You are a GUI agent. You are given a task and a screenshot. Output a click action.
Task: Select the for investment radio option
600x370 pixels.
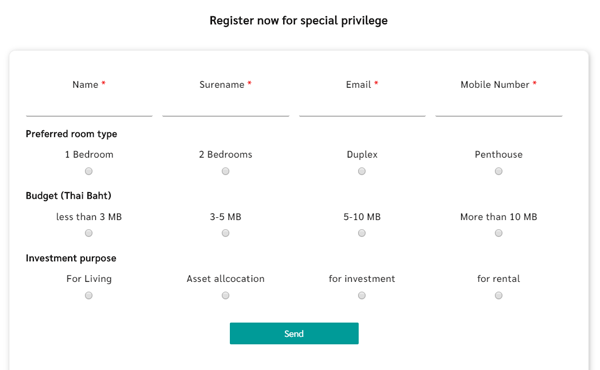pos(362,295)
